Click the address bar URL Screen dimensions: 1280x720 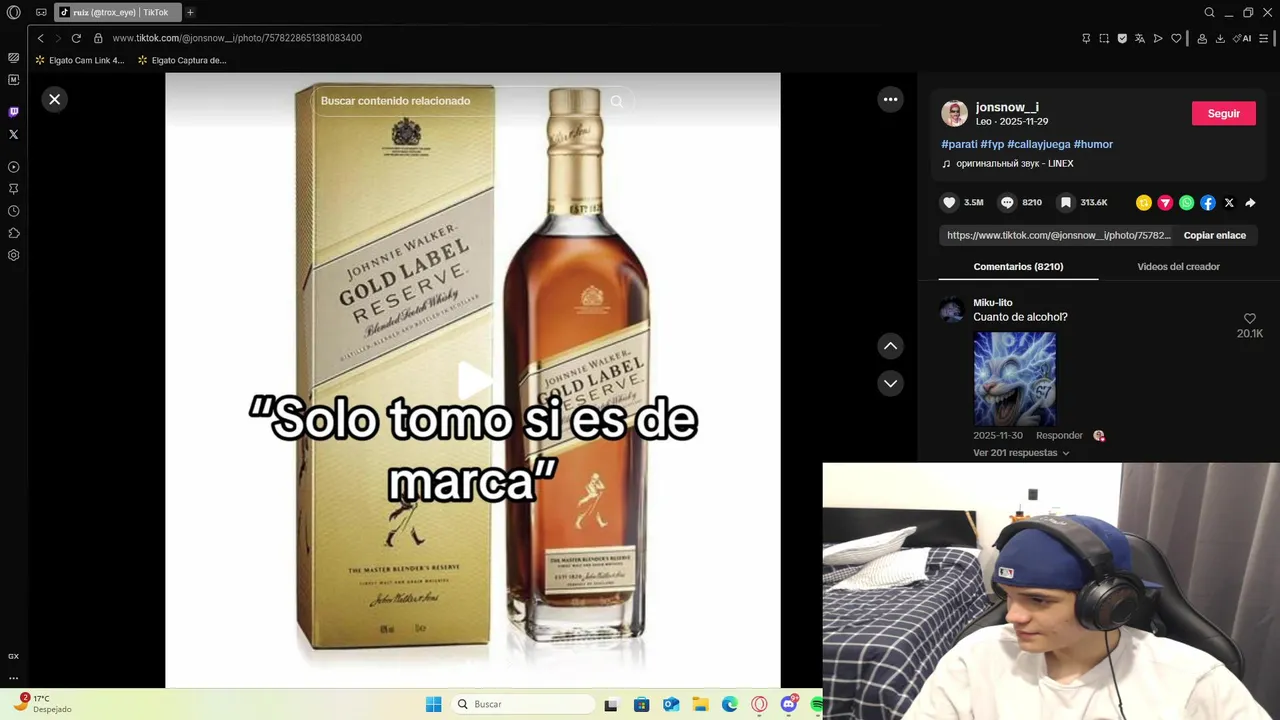[x=237, y=38]
